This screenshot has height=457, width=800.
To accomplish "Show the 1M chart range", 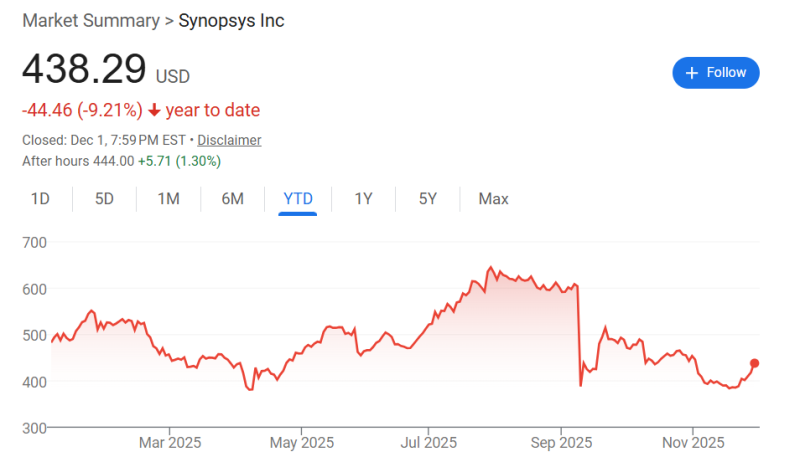I will click(168, 199).
